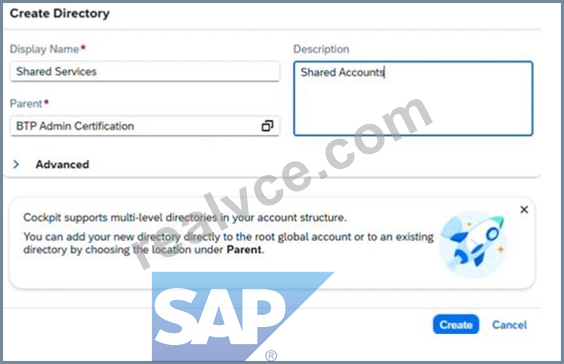The width and height of the screenshot is (564, 364).
Task: Click the bold Parent word in info text
Action: [244, 250]
